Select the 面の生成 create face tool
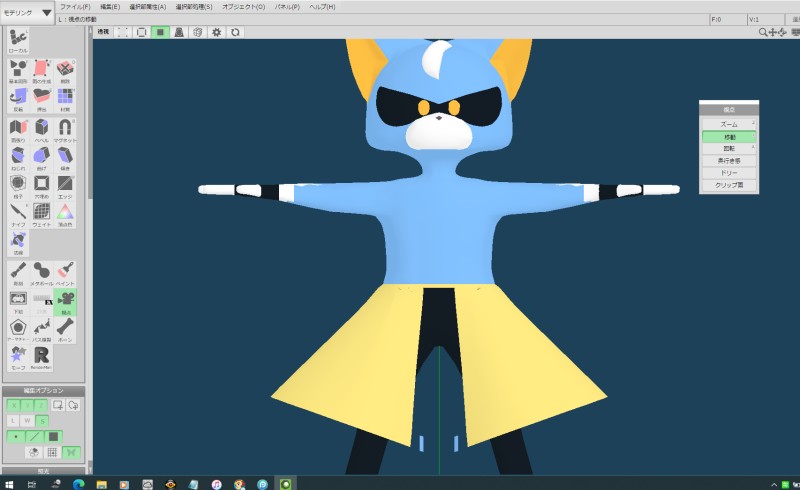The height and width of the screenshot is (490, 800). [x=41, y=71]
